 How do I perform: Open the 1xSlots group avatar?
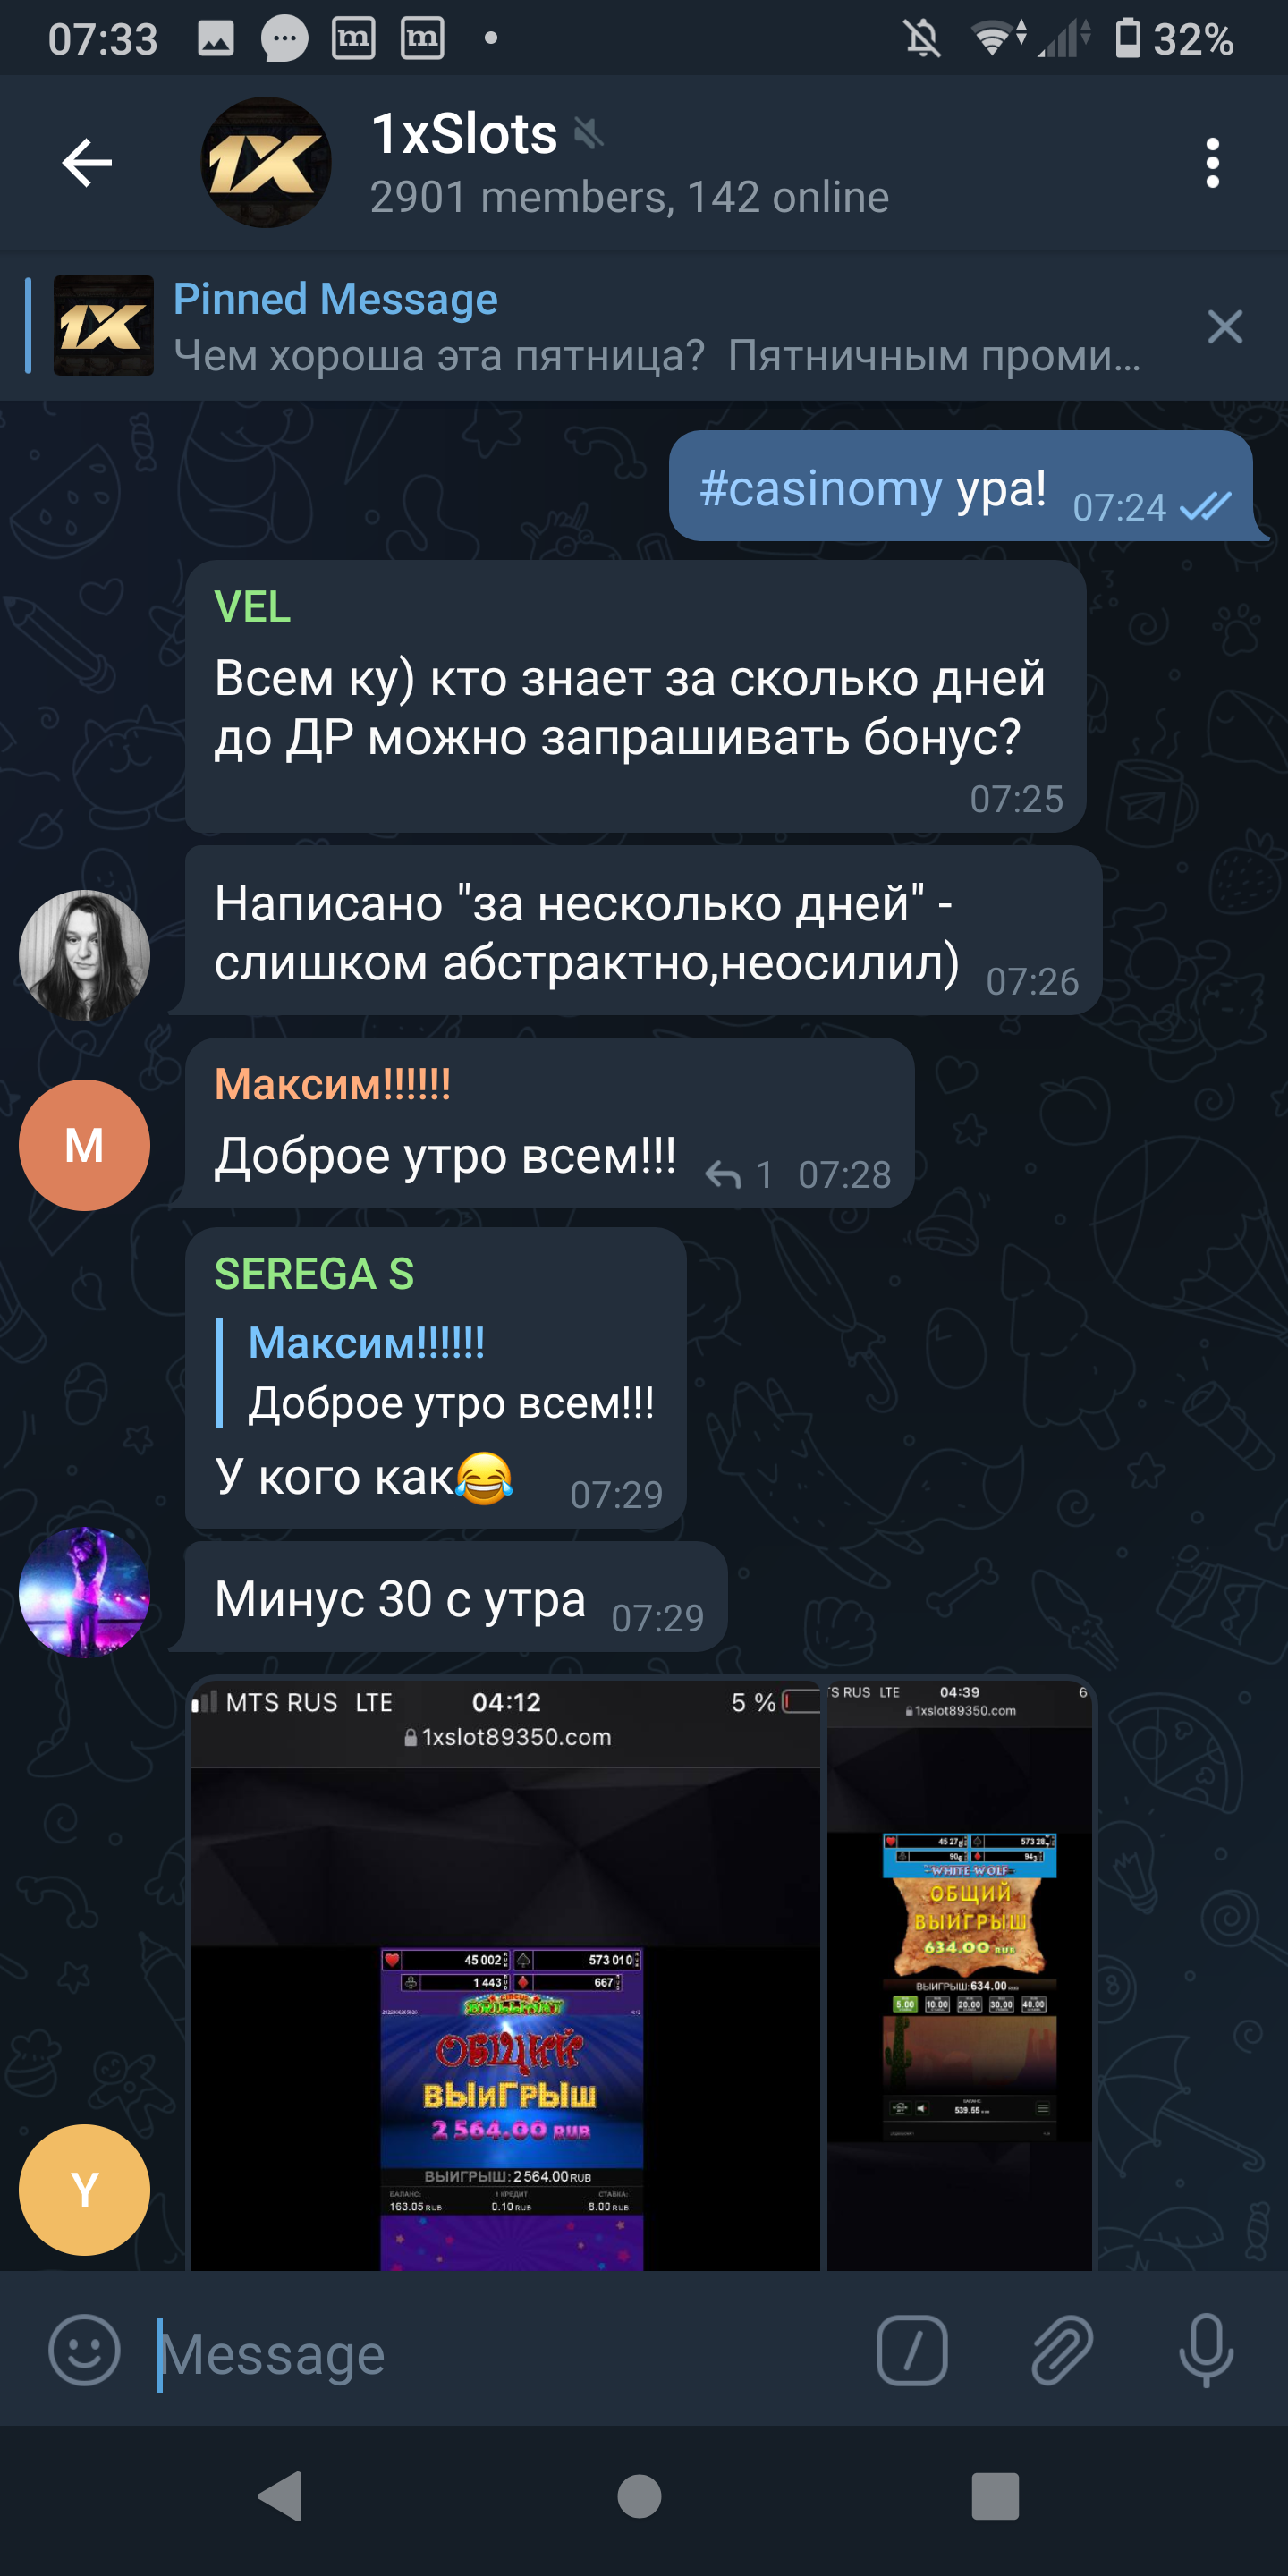(266, 163)
